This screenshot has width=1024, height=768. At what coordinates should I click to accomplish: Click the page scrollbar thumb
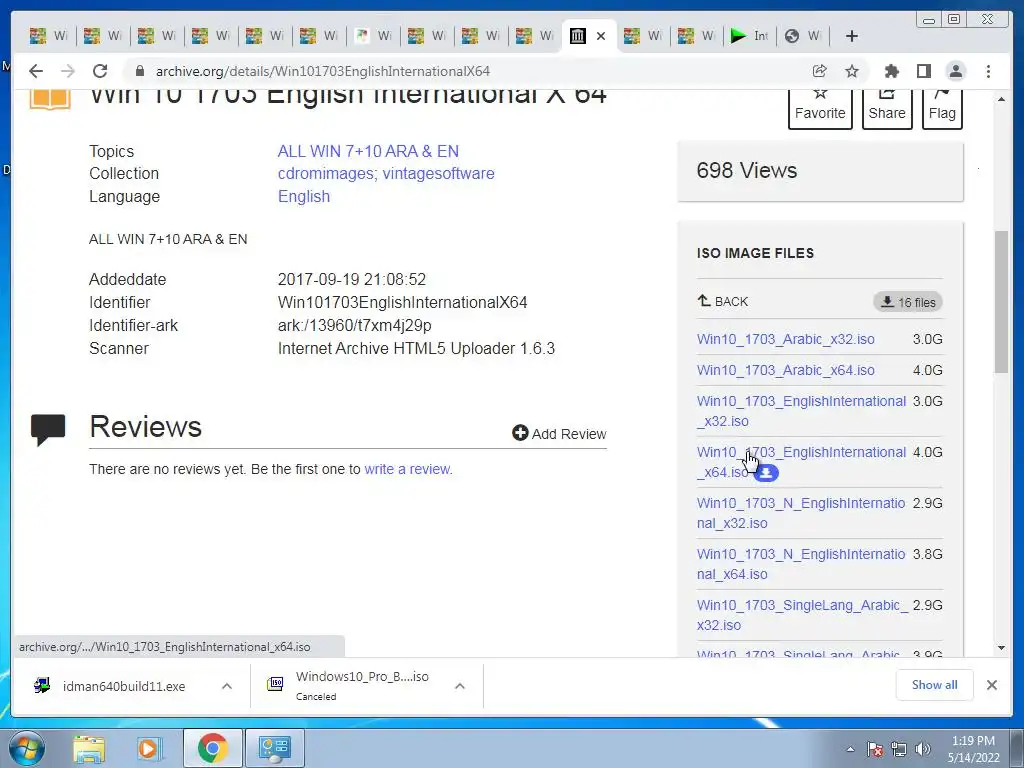[1001, 302]
